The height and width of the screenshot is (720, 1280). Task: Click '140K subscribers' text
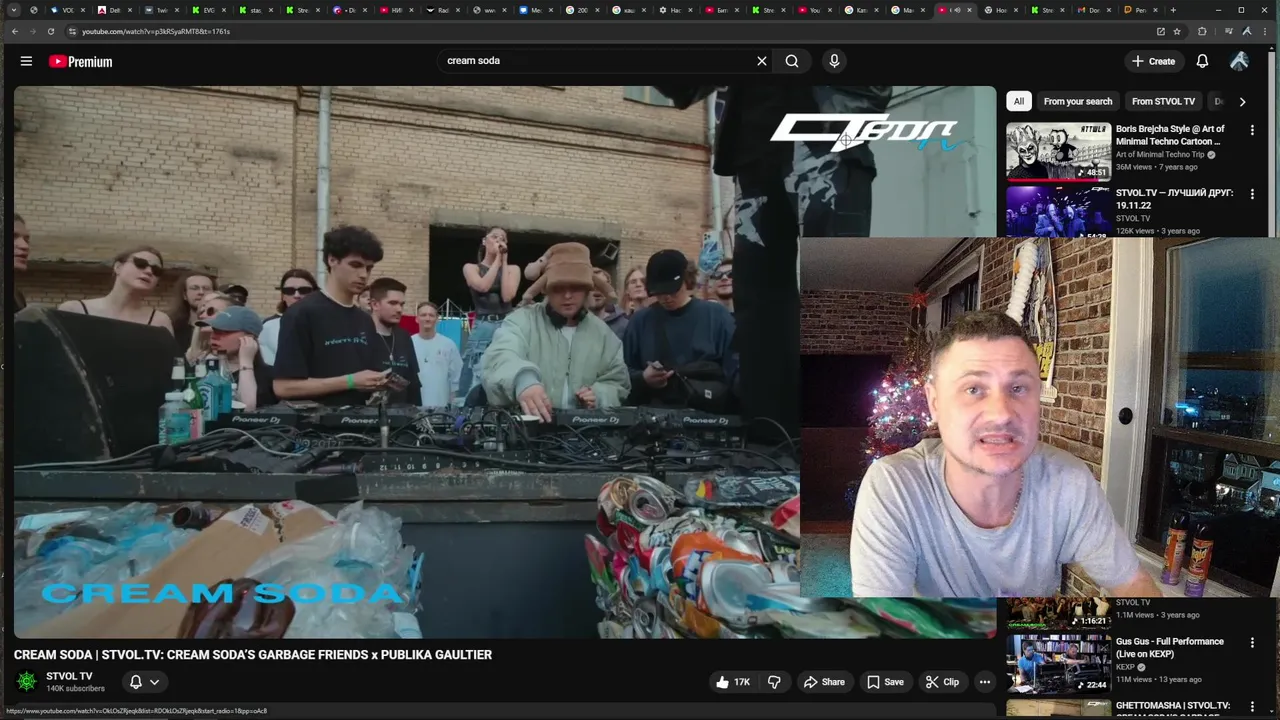(75, 689)
